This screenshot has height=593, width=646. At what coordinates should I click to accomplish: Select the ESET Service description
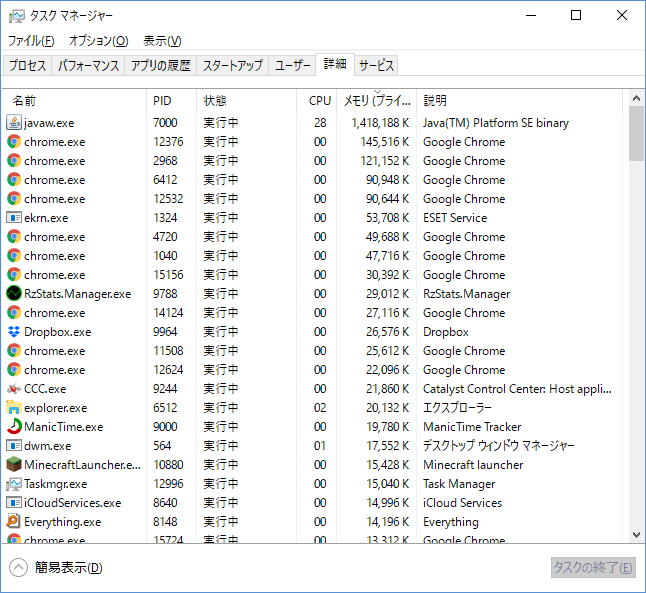[x=455, y=218]
